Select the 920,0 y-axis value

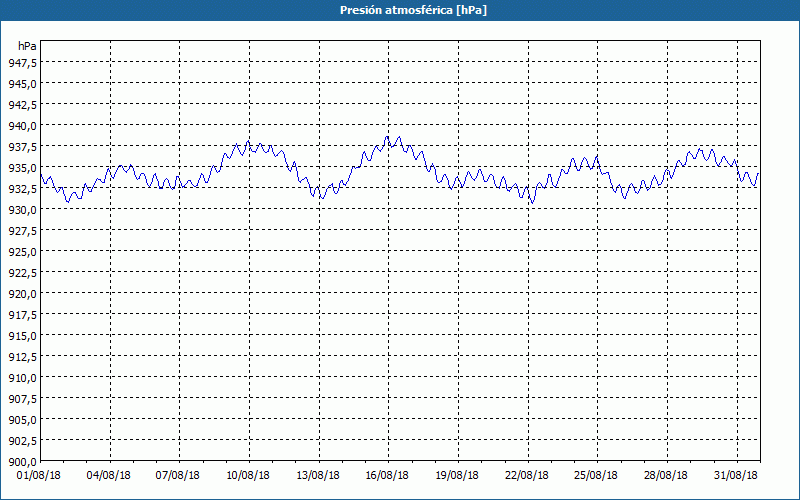click(22, 293)
